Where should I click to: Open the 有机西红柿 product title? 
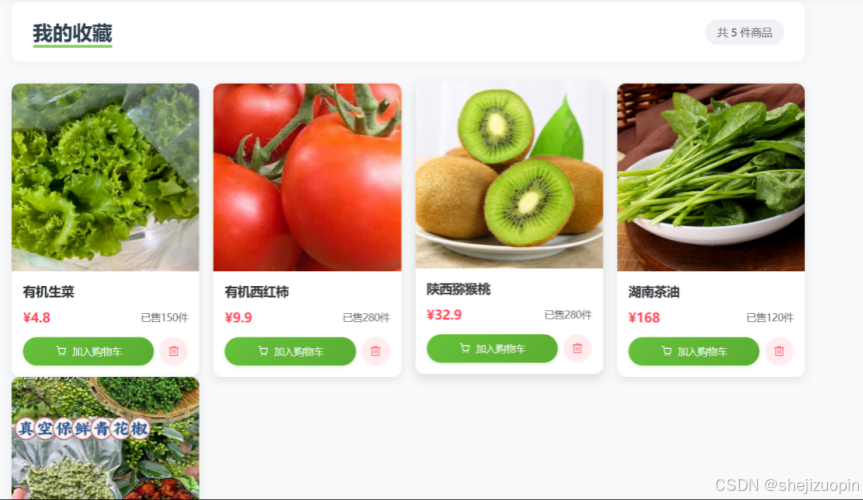256,292
